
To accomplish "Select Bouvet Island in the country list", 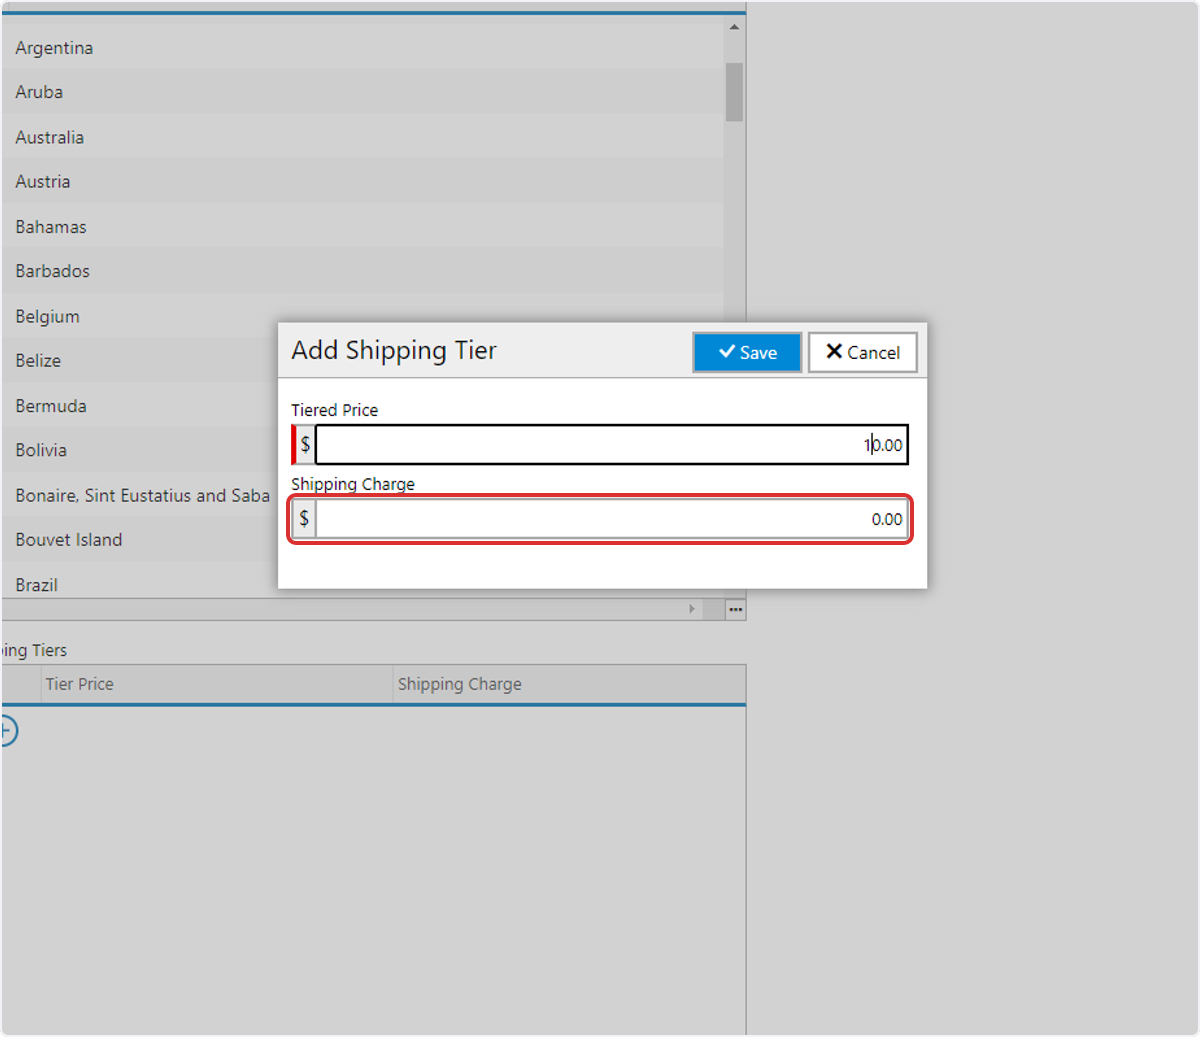I will point(140,539).
